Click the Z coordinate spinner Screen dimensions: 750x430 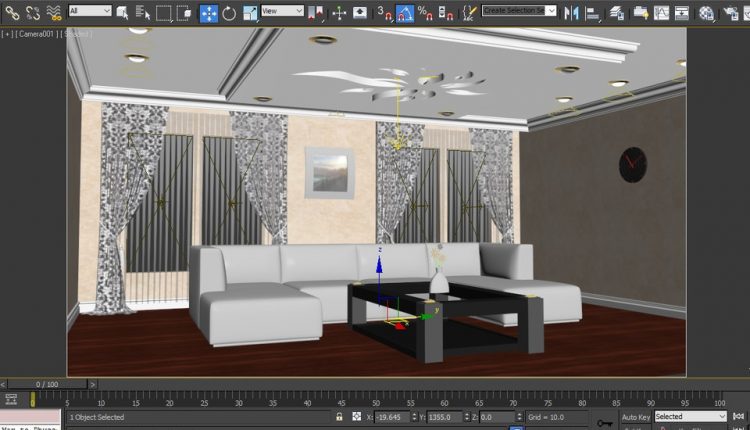[519, 417]
